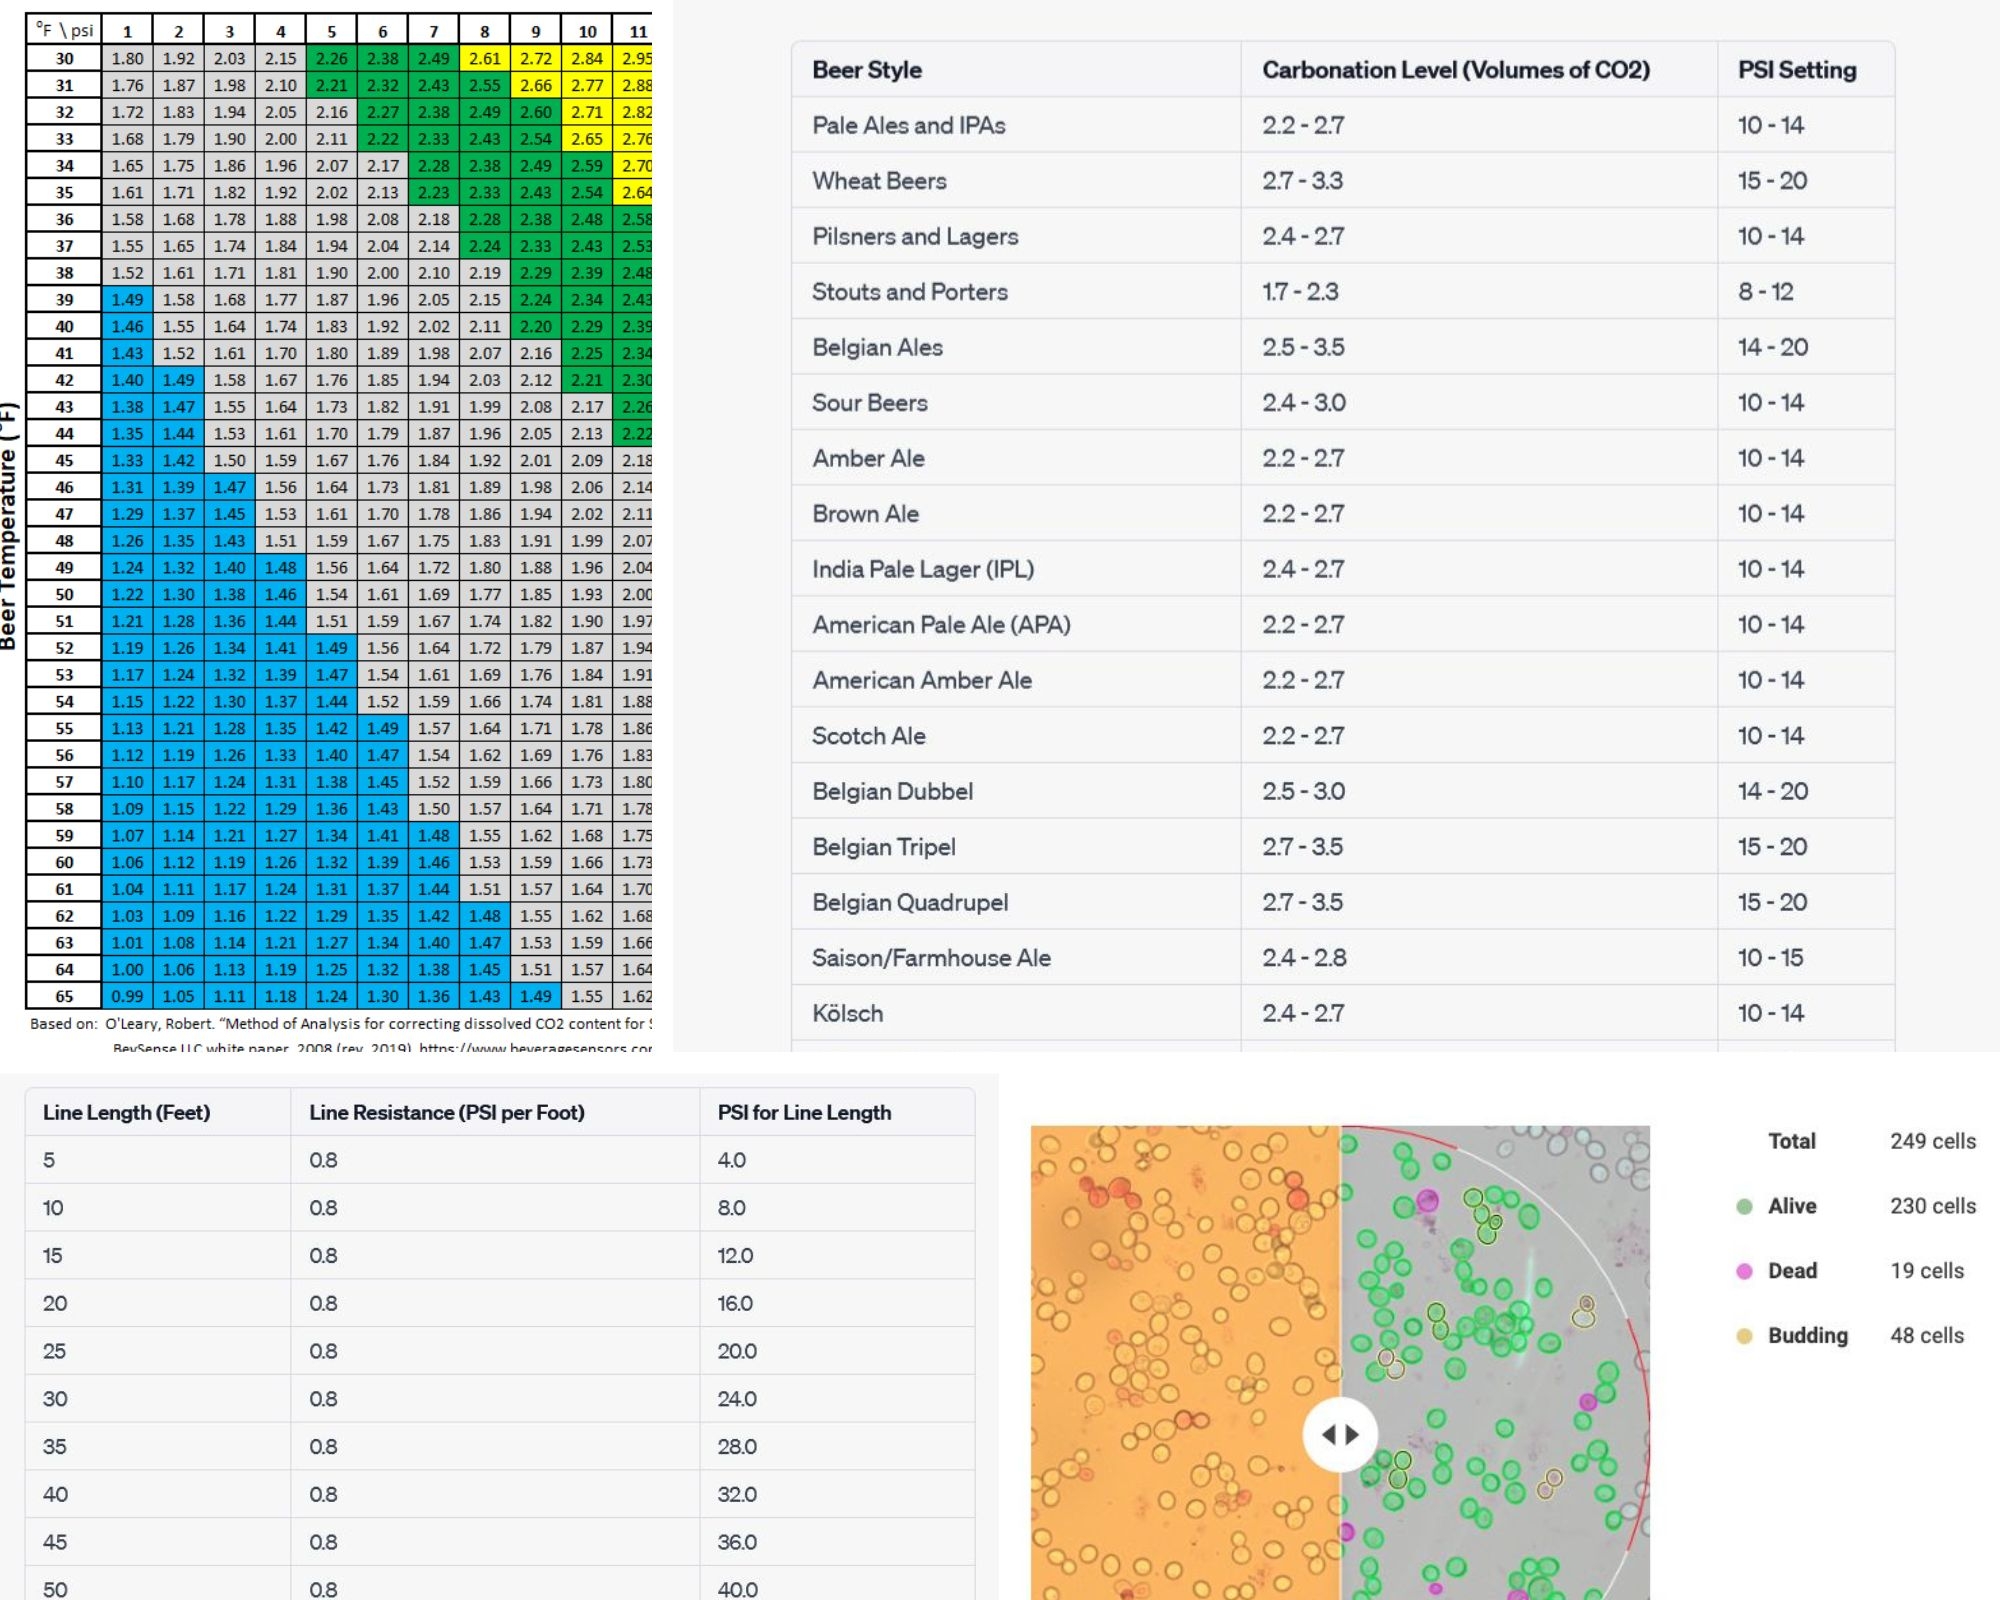Click the 38°F temperature row header
Viewport: 2000px width, 1600px height.
(64, 273)
